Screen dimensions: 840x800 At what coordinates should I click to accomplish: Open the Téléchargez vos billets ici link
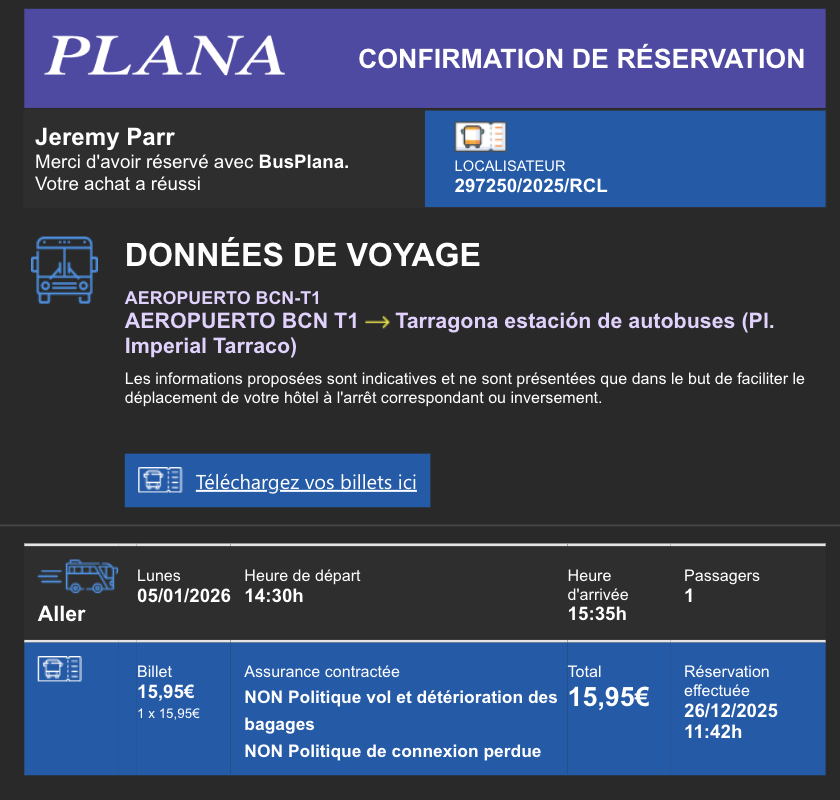[x=305, y=482]
